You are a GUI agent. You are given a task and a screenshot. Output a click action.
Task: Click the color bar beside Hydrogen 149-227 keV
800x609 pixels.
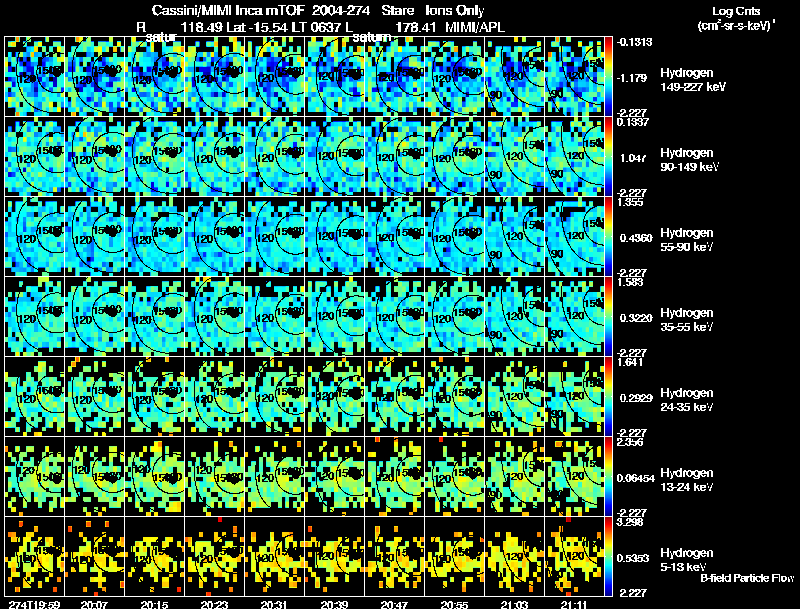pyautogui.click(x=608, y=77)
